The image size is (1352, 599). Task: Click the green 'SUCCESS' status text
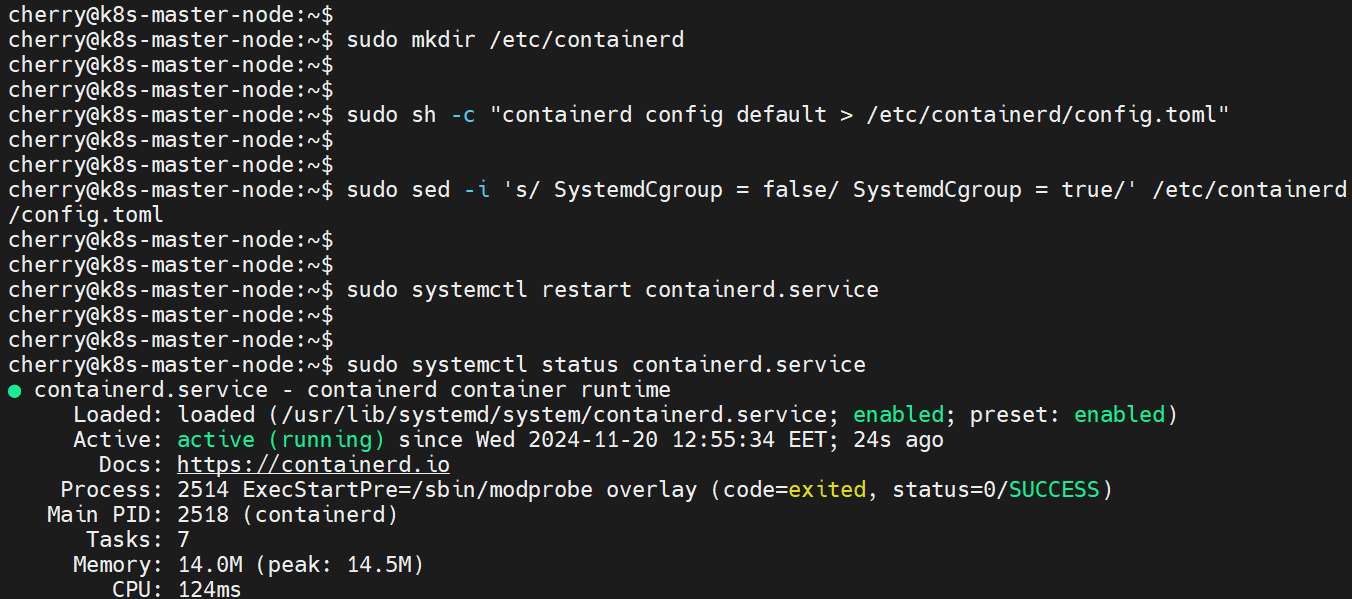(1054, 490)
